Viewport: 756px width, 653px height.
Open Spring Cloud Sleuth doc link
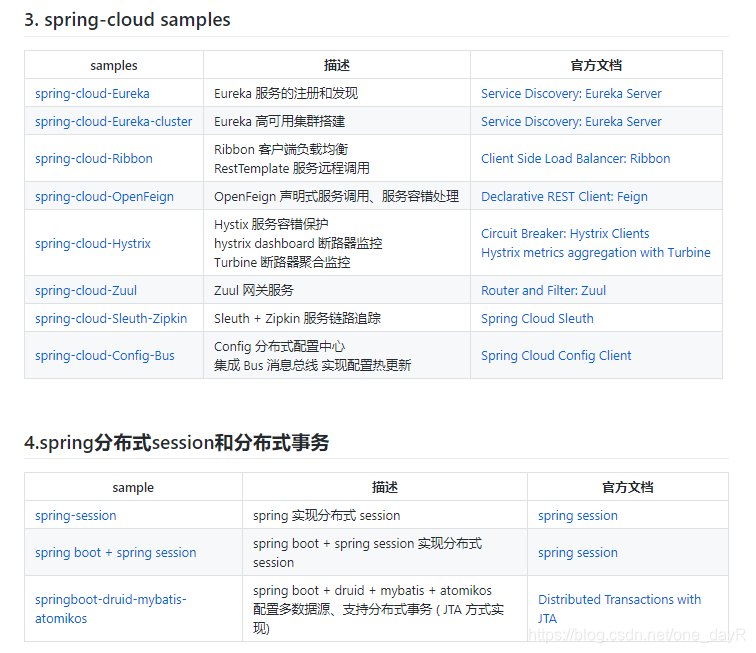[x=537, y=319]
